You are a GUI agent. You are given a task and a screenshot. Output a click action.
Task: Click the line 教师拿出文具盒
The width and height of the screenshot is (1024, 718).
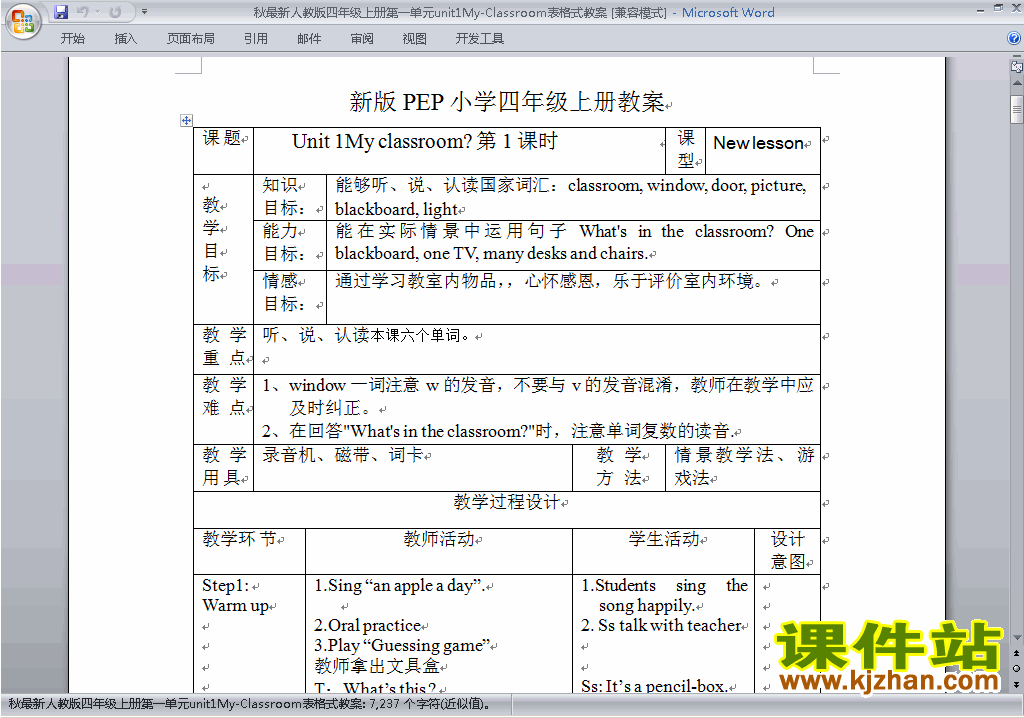(x=377, y=666)
